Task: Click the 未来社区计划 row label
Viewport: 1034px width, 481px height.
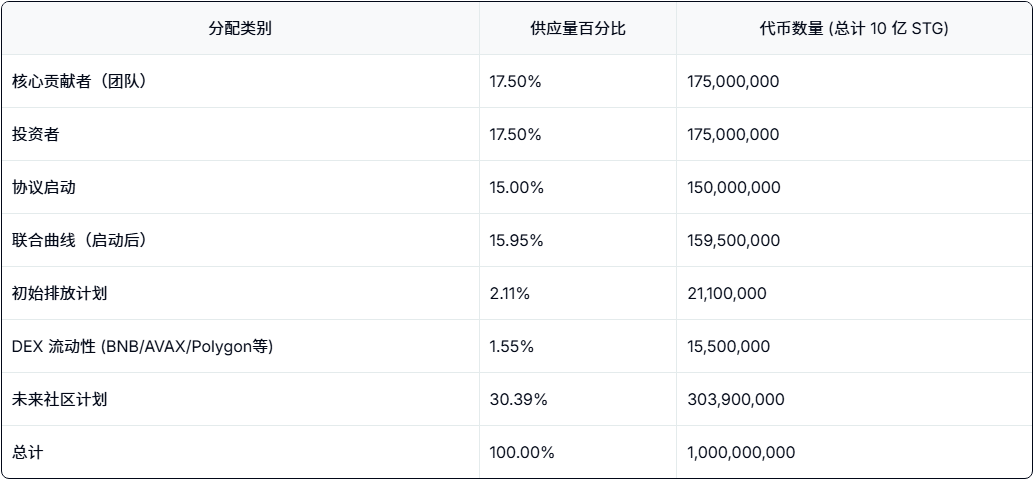Action: tap(59, 399)
